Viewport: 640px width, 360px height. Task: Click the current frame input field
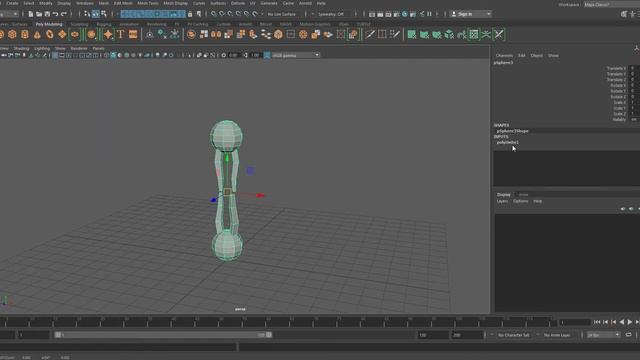pyautogui.click(x=575, y=322)
